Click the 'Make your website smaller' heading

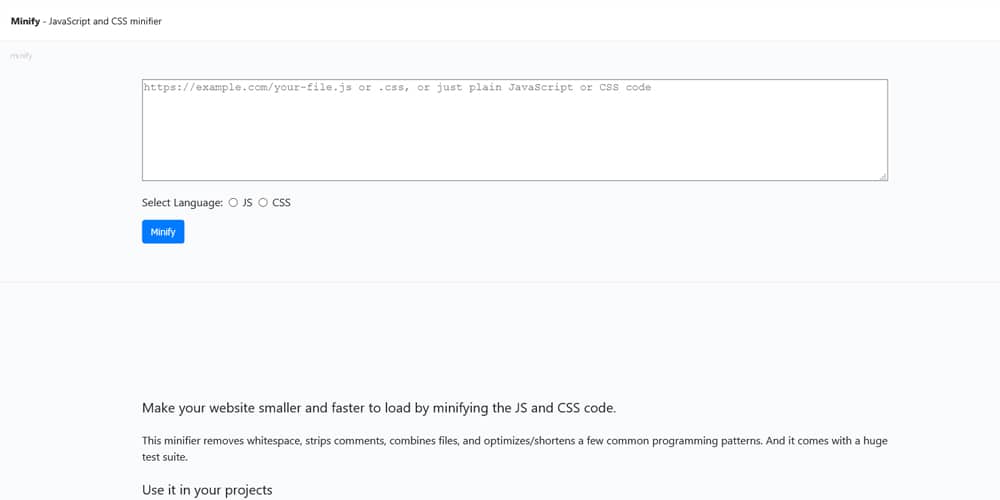click(379, 408)
